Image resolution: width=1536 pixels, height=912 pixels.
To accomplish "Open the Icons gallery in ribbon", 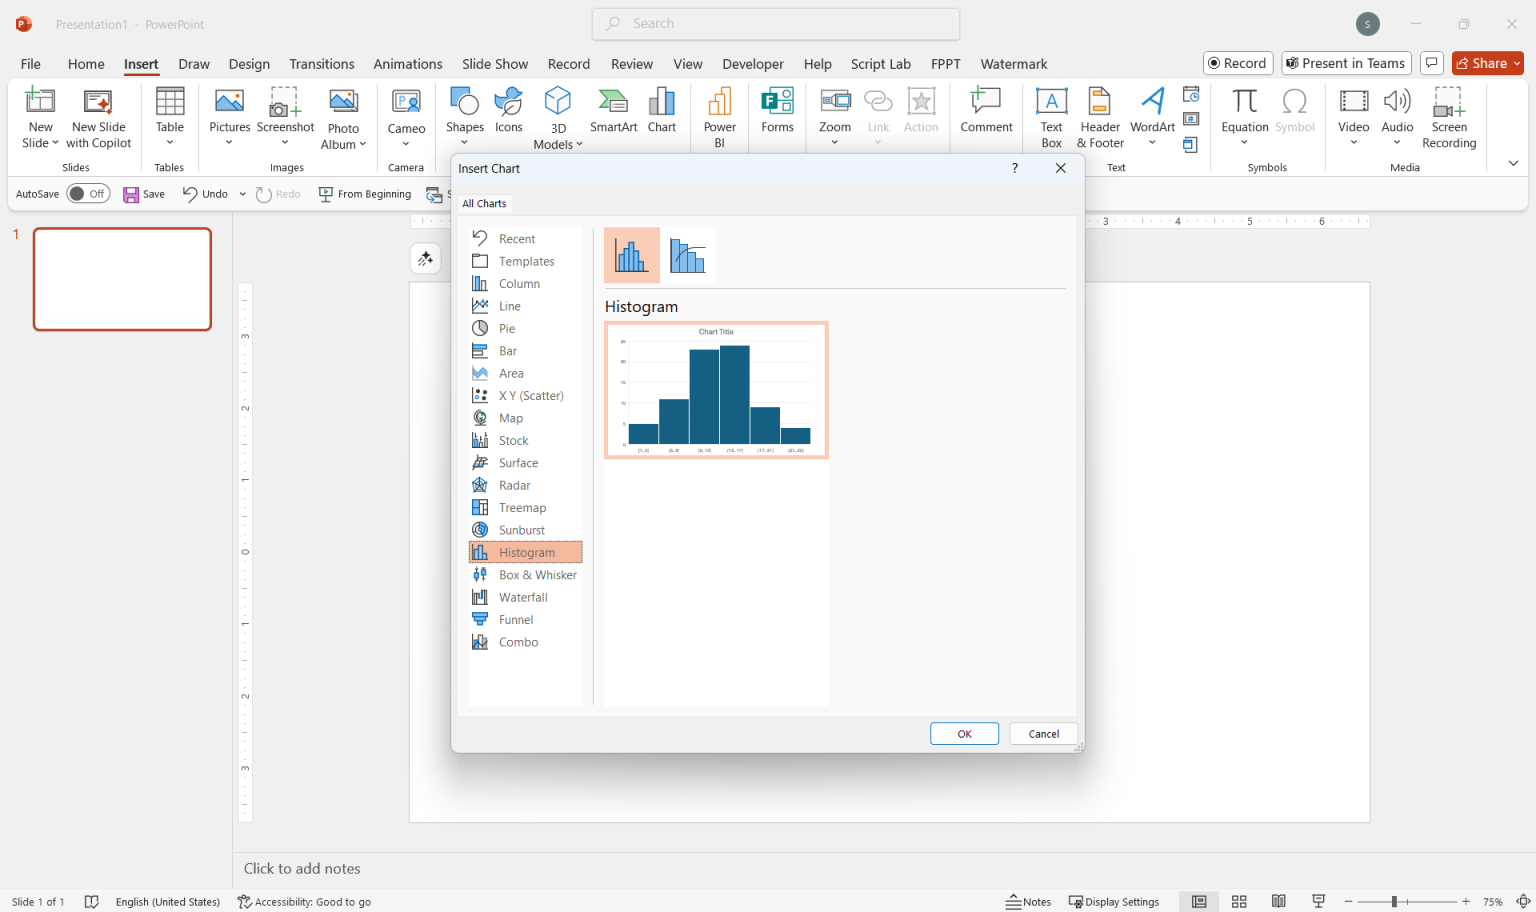I will pyautogui.click(x=508, y=110).
